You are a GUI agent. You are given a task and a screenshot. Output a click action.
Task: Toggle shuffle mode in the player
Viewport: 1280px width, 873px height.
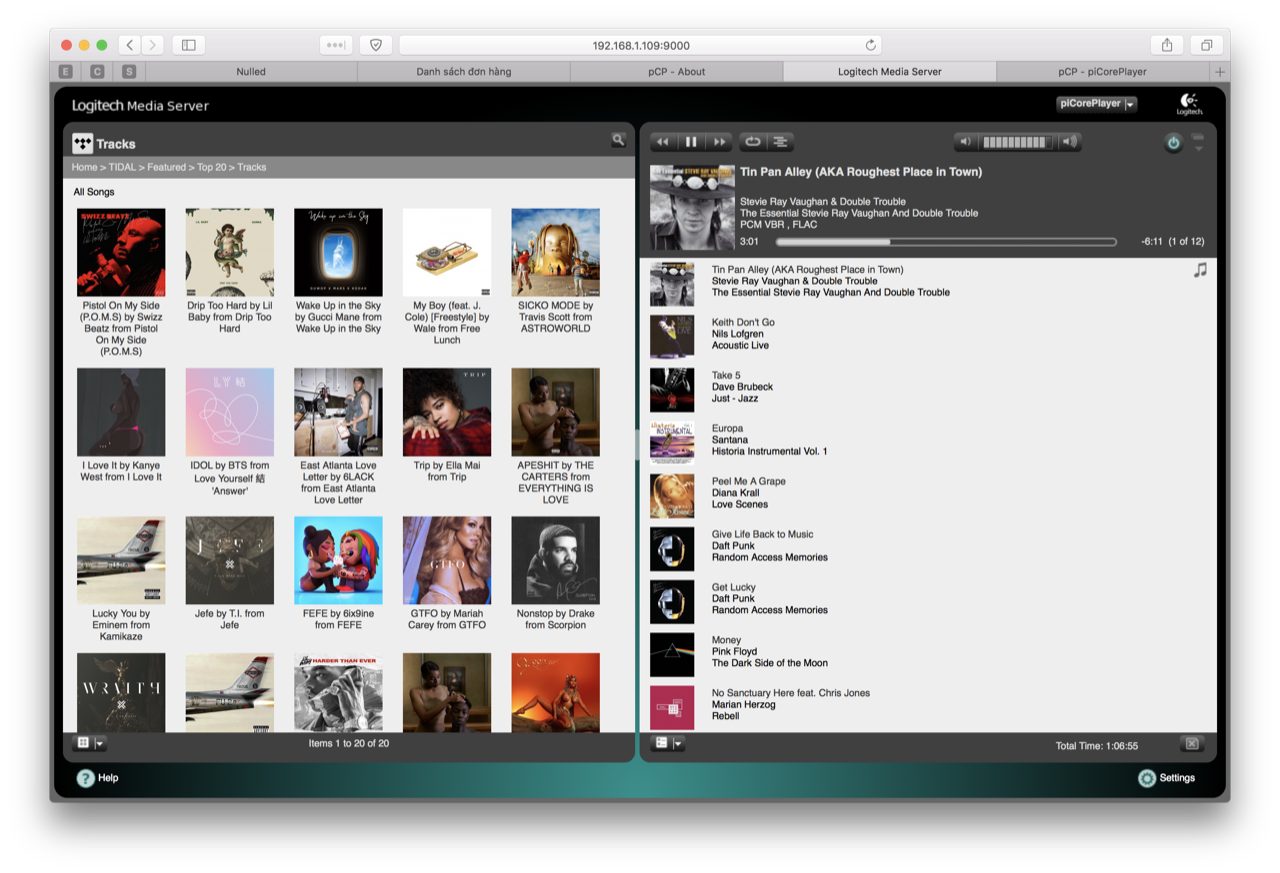coord(781,142)
